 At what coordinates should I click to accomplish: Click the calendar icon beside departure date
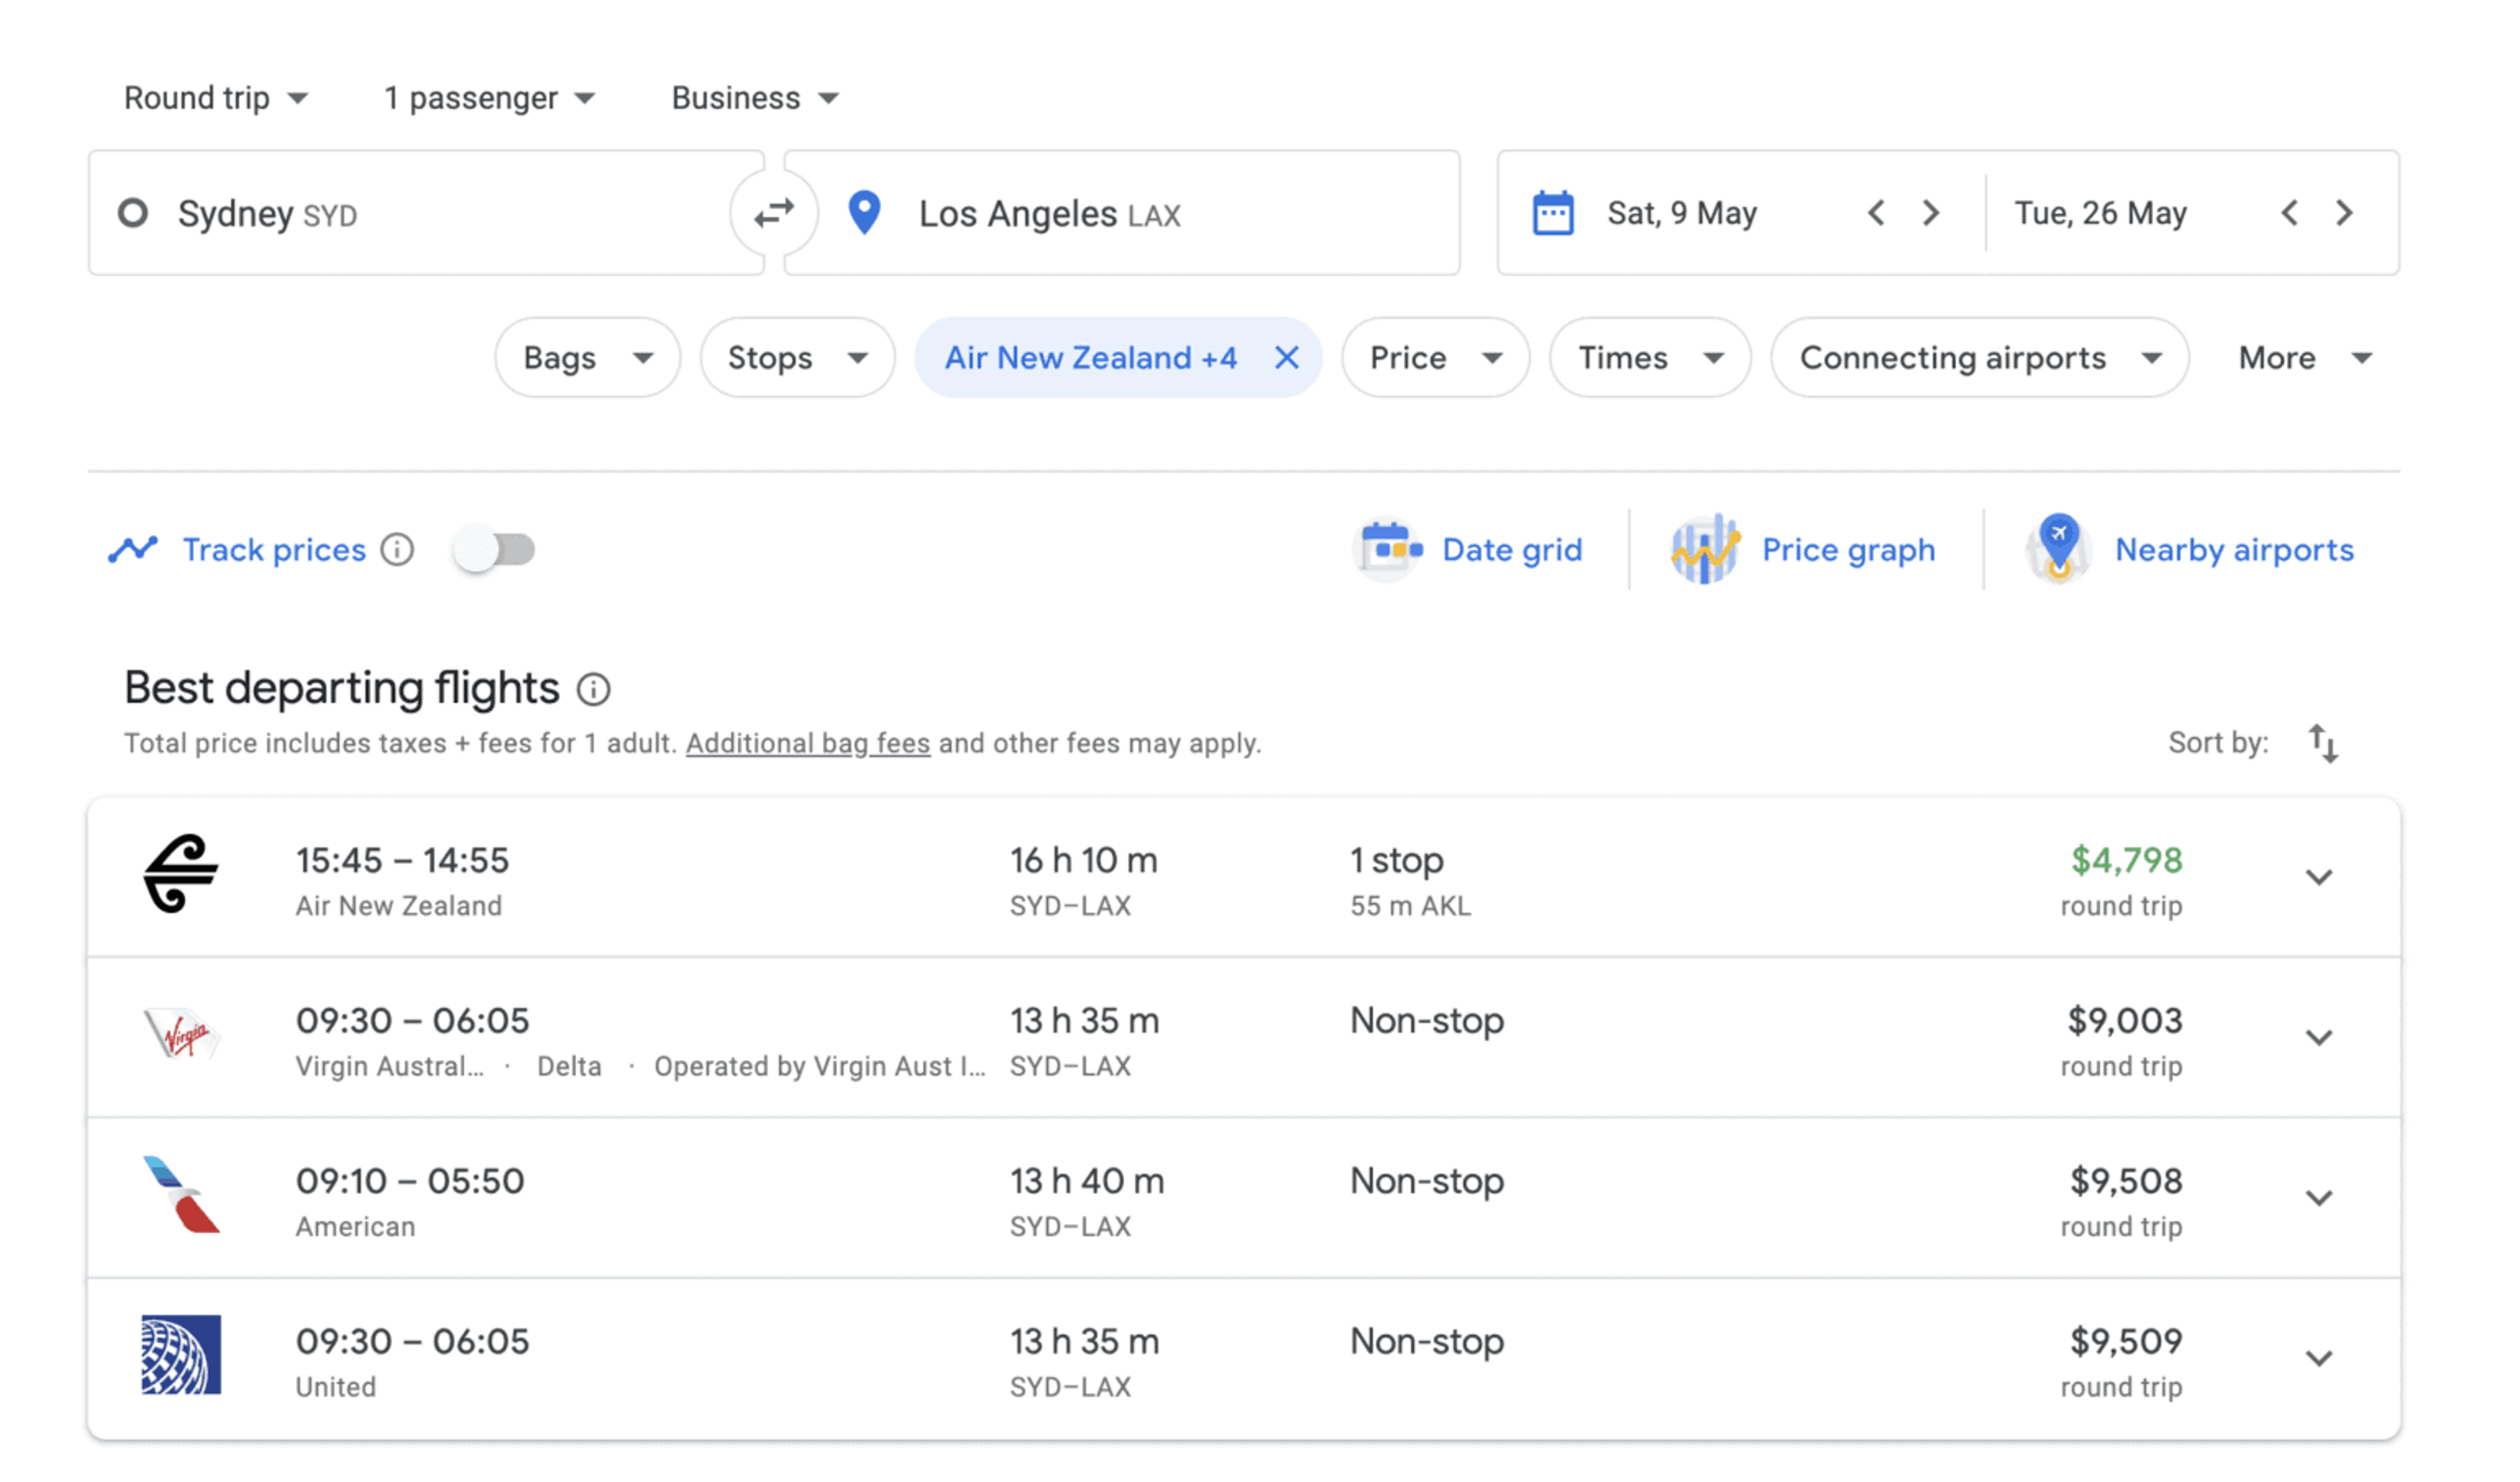tap(1552, 213)
